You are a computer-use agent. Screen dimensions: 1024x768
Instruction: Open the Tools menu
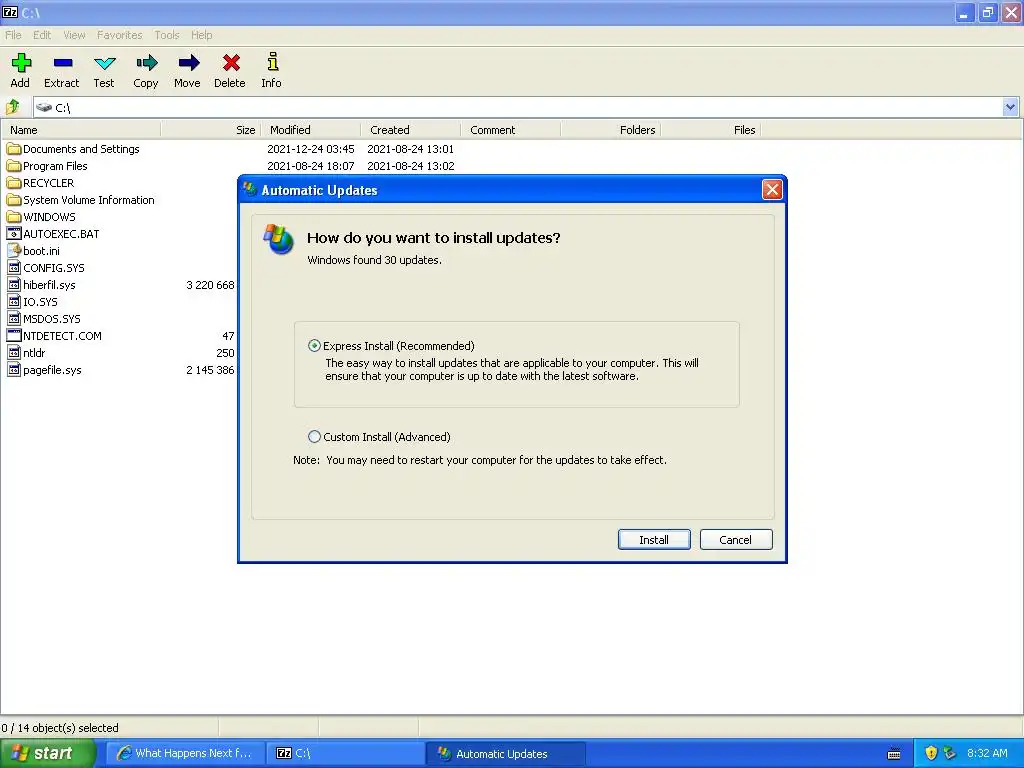coord(167,35)
